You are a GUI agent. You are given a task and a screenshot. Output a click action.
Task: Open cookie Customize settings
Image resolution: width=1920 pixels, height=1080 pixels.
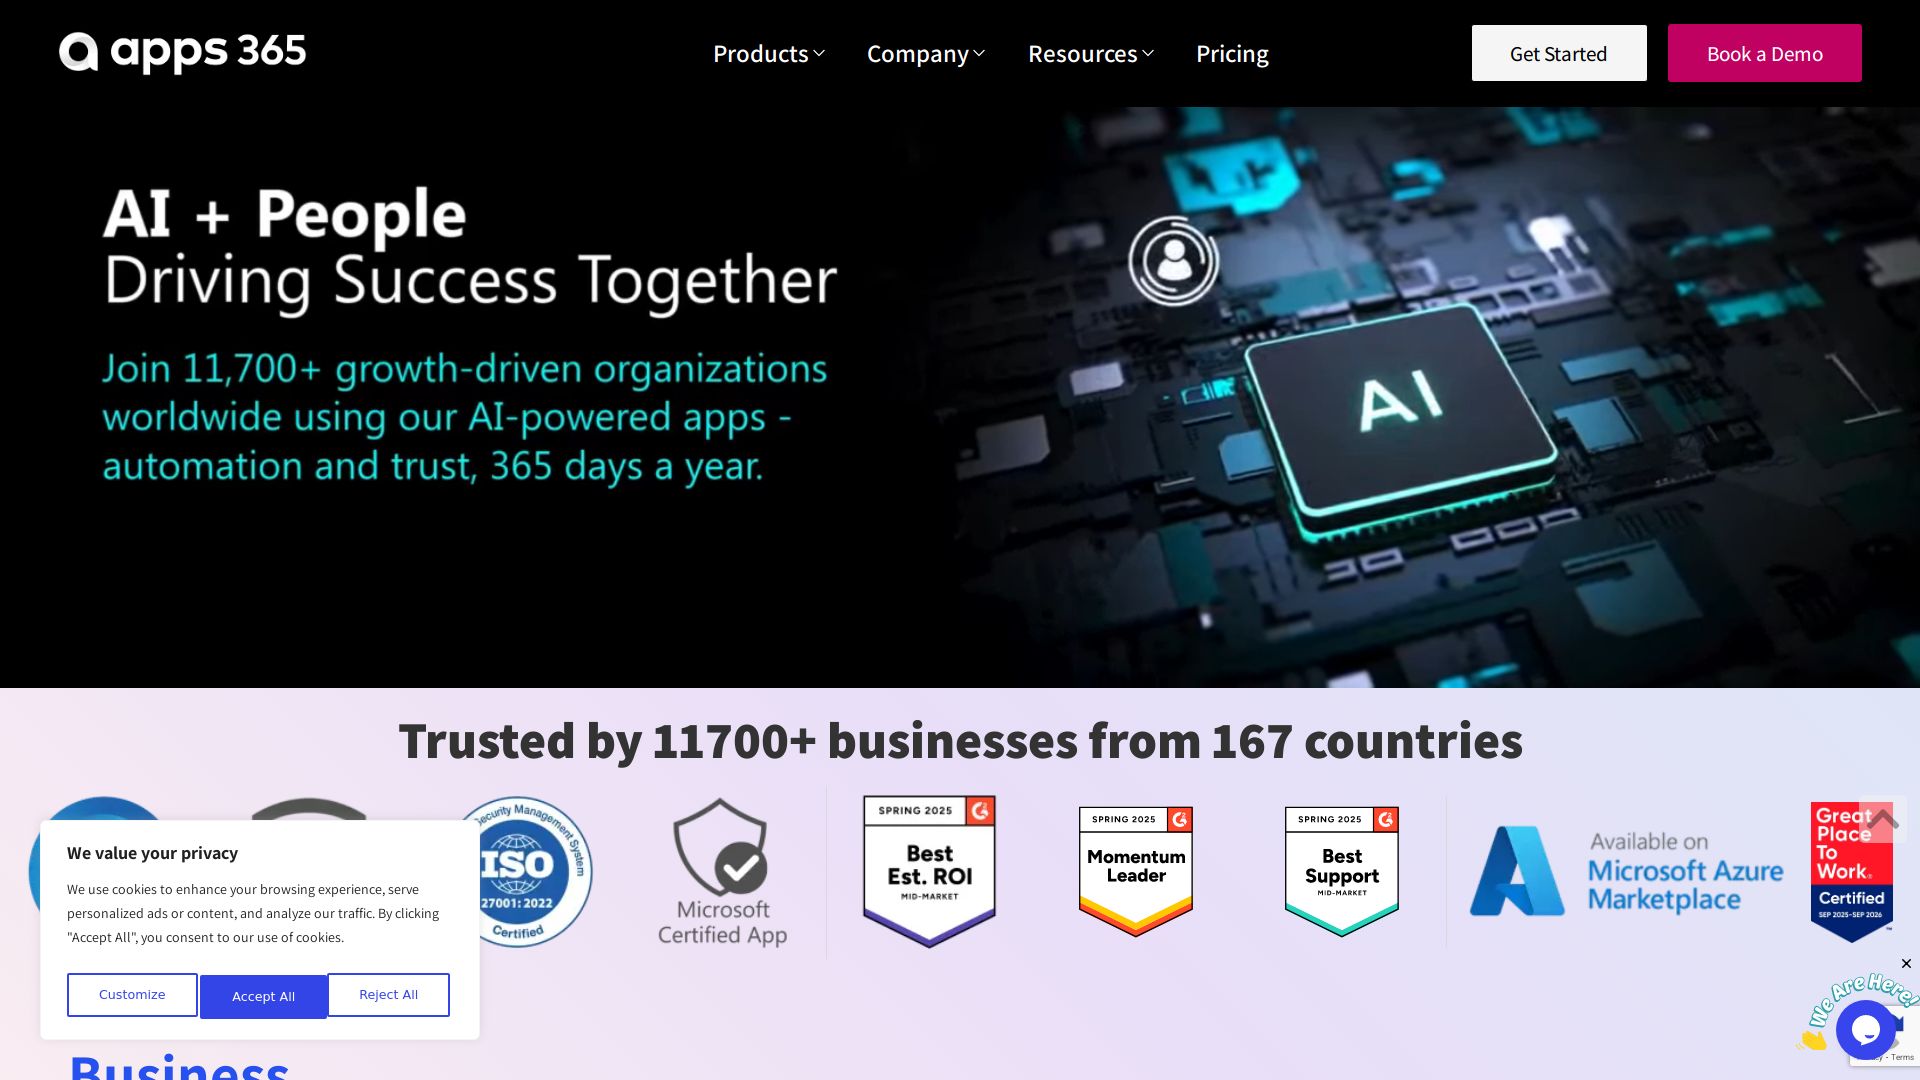point(132,995)
